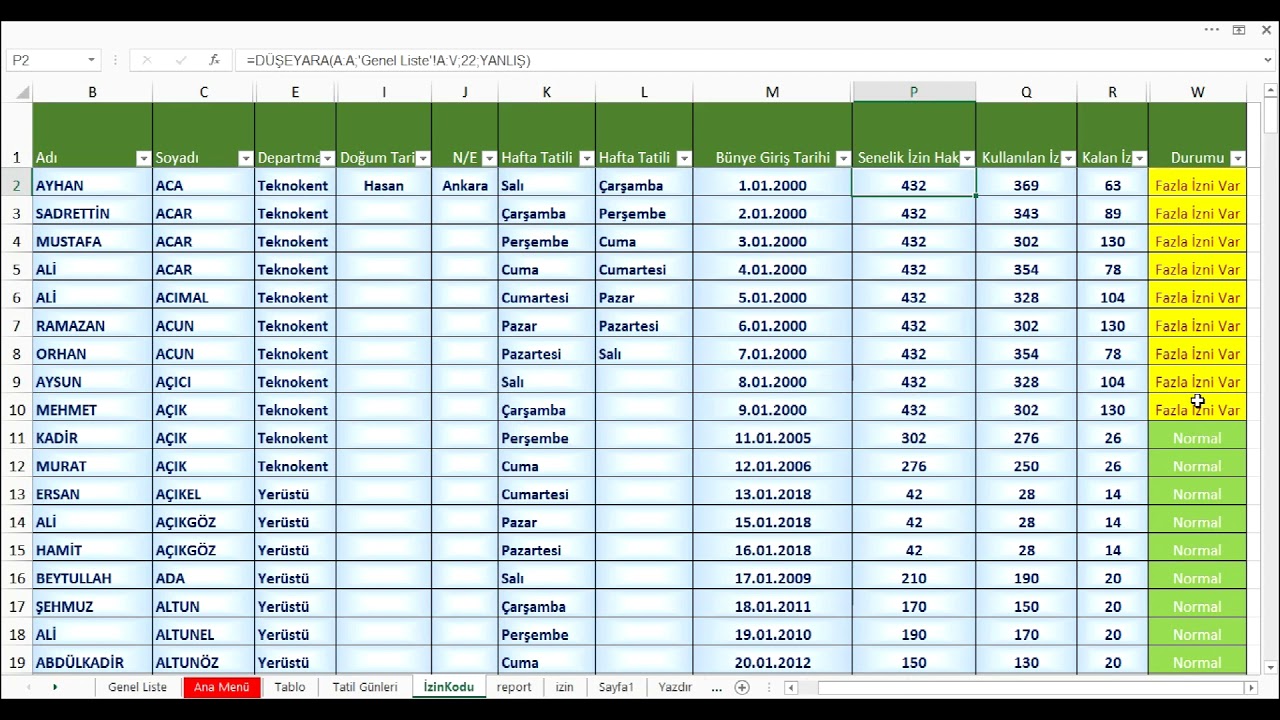Click the horizontal scrollbar left arrow
The width and height of the screenshot is (1280, 720).
click(x=791, y=687)
